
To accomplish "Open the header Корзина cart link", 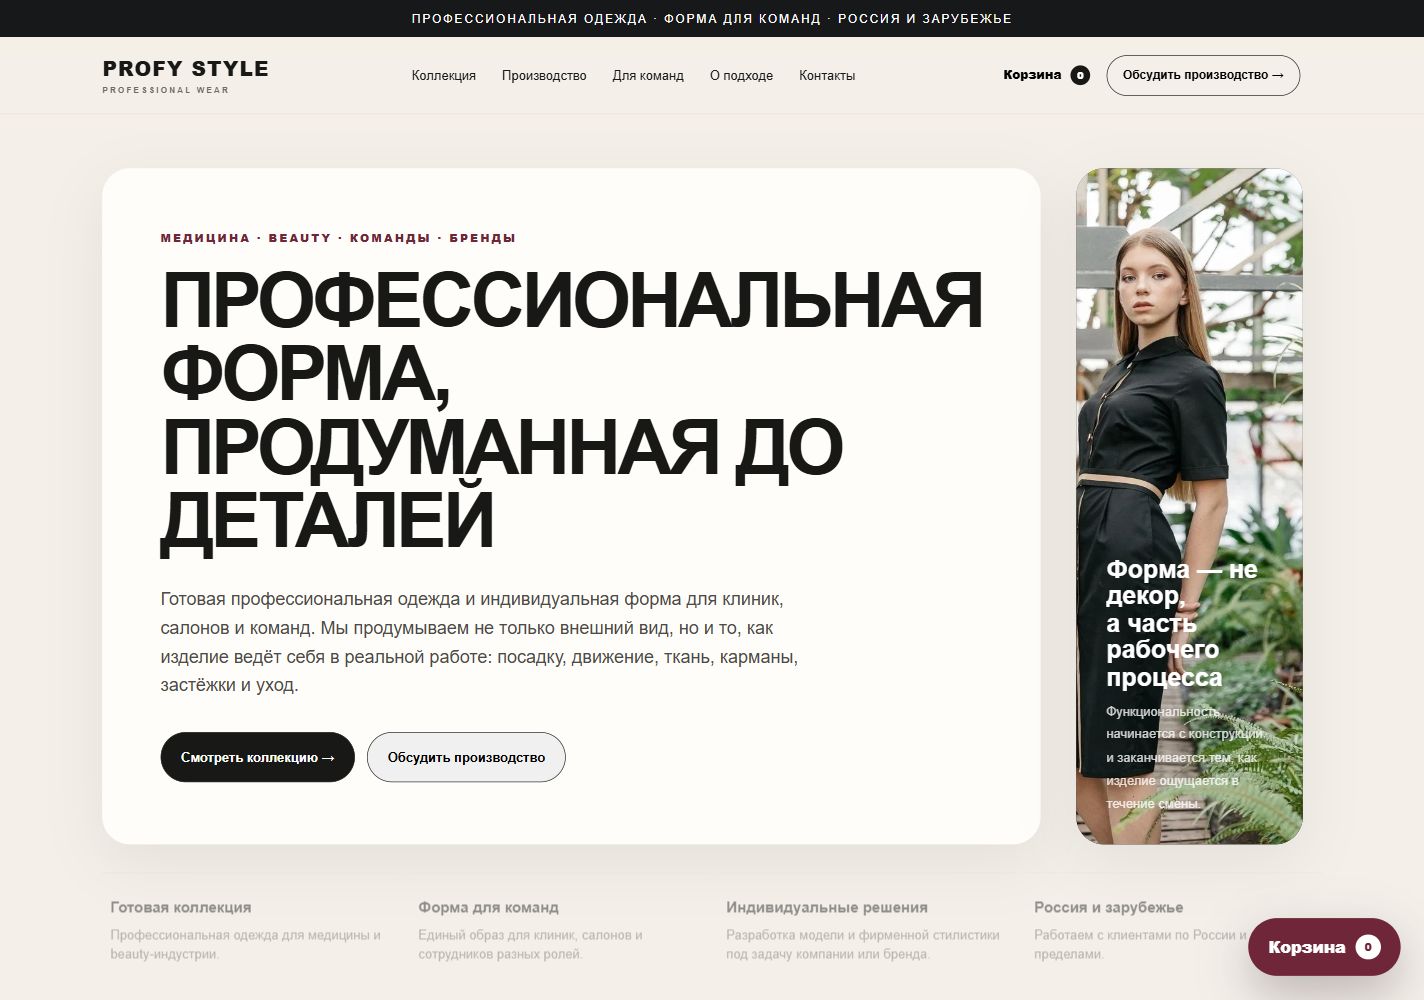I will tap(1046, 75).
